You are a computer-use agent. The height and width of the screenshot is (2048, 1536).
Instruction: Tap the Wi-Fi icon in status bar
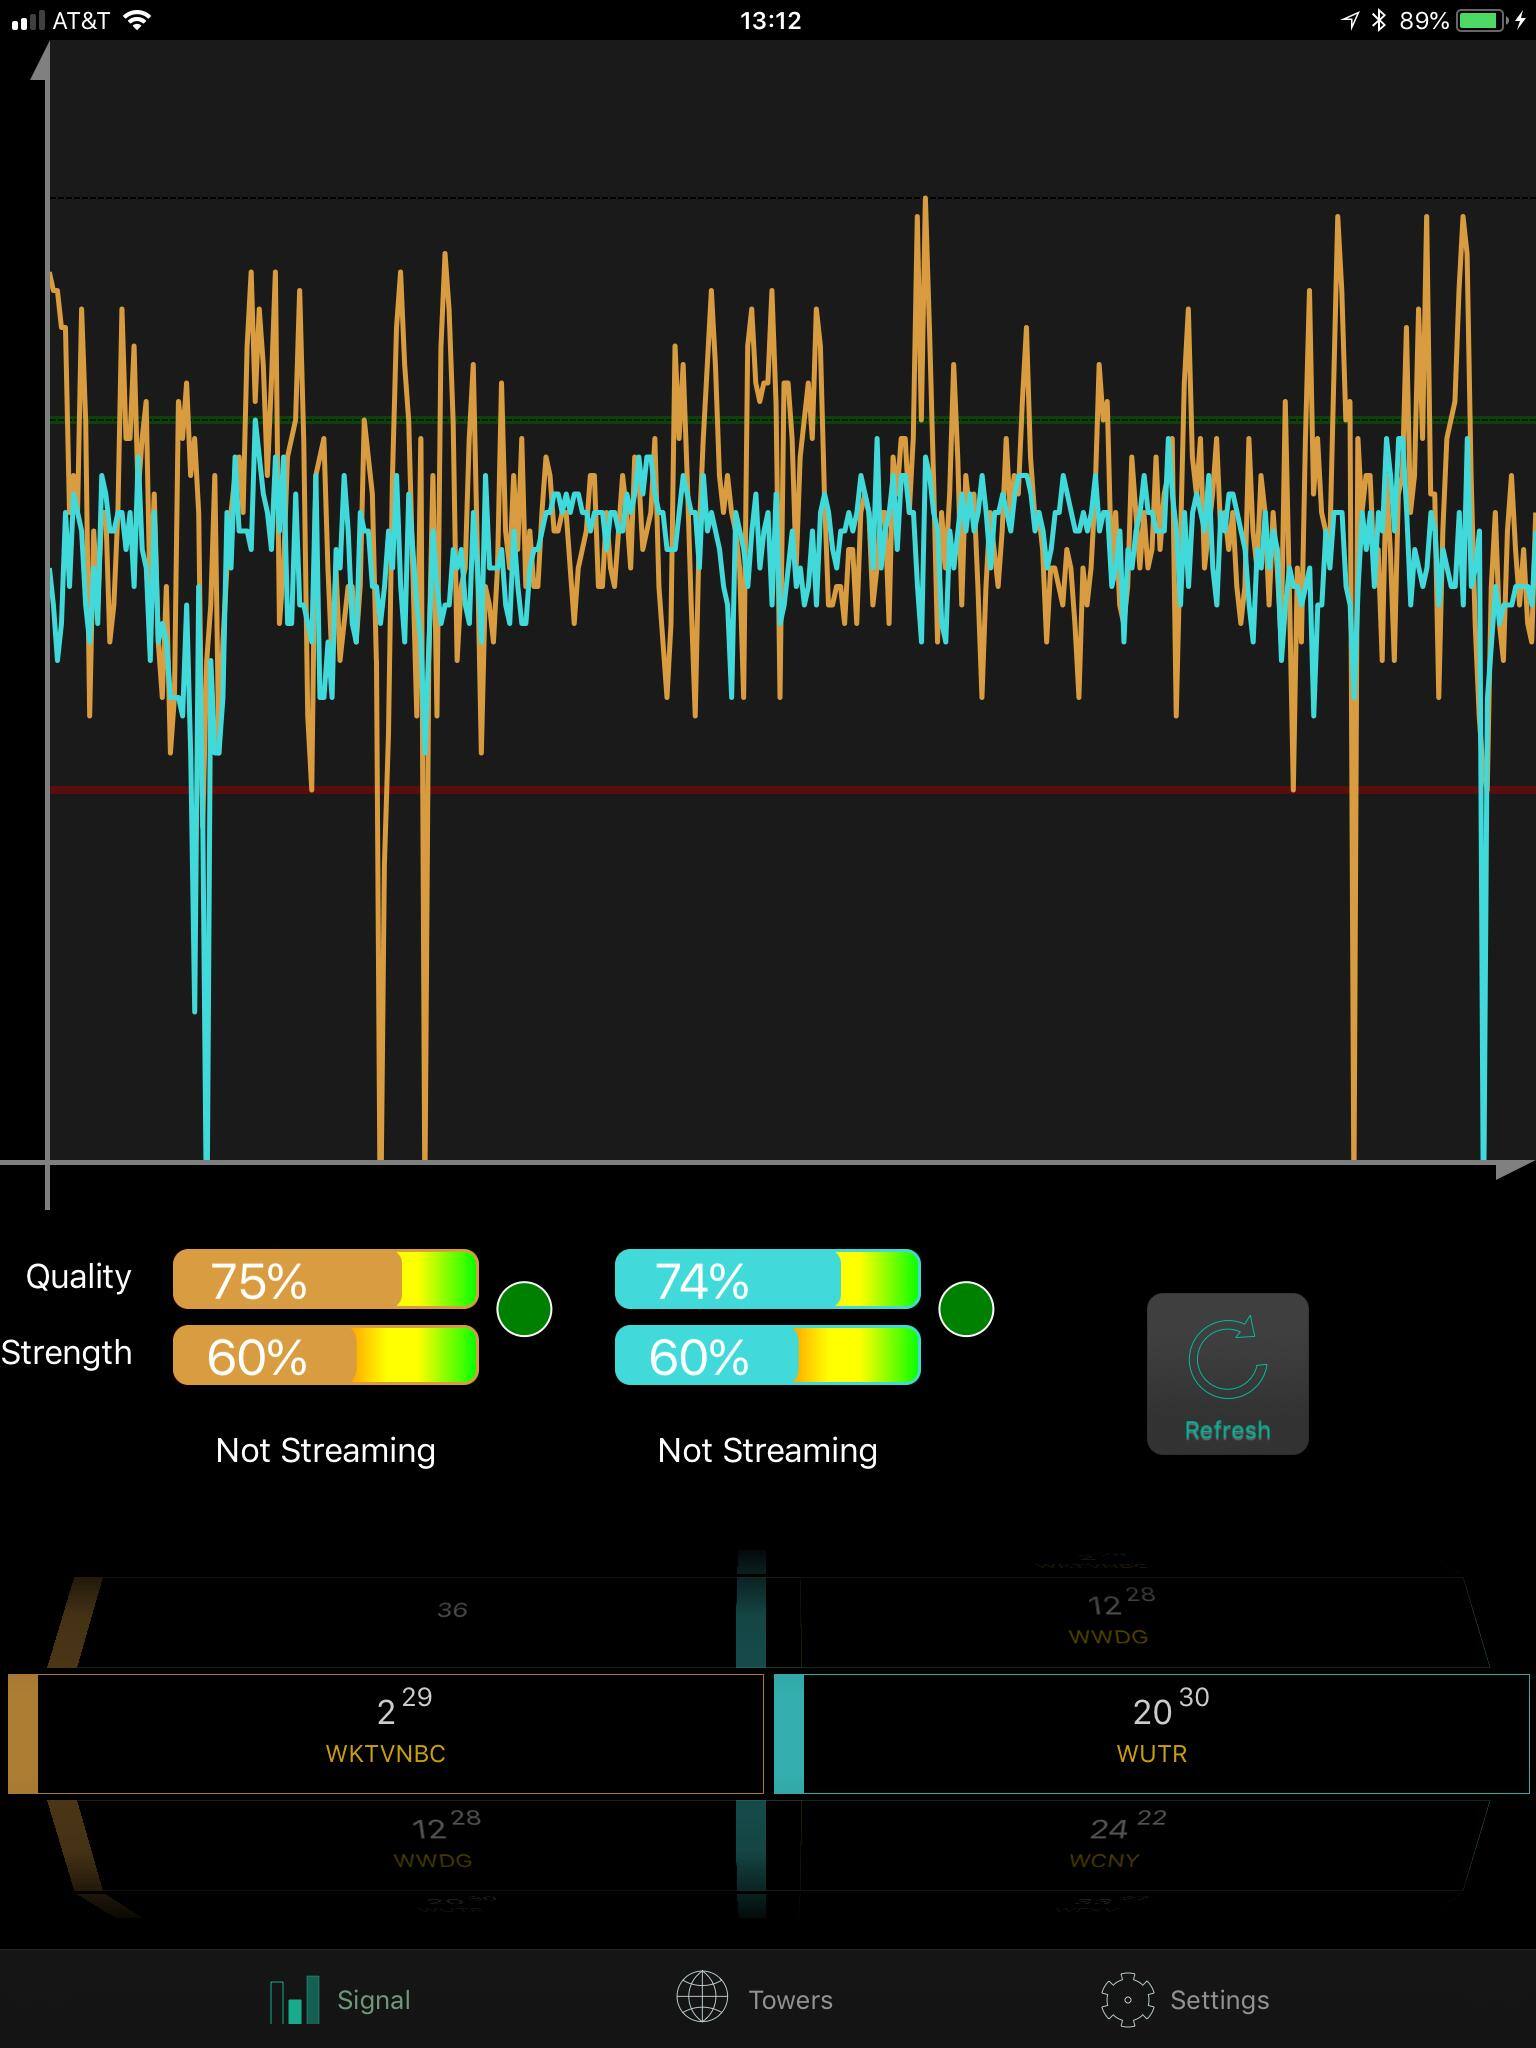point(136,21)
